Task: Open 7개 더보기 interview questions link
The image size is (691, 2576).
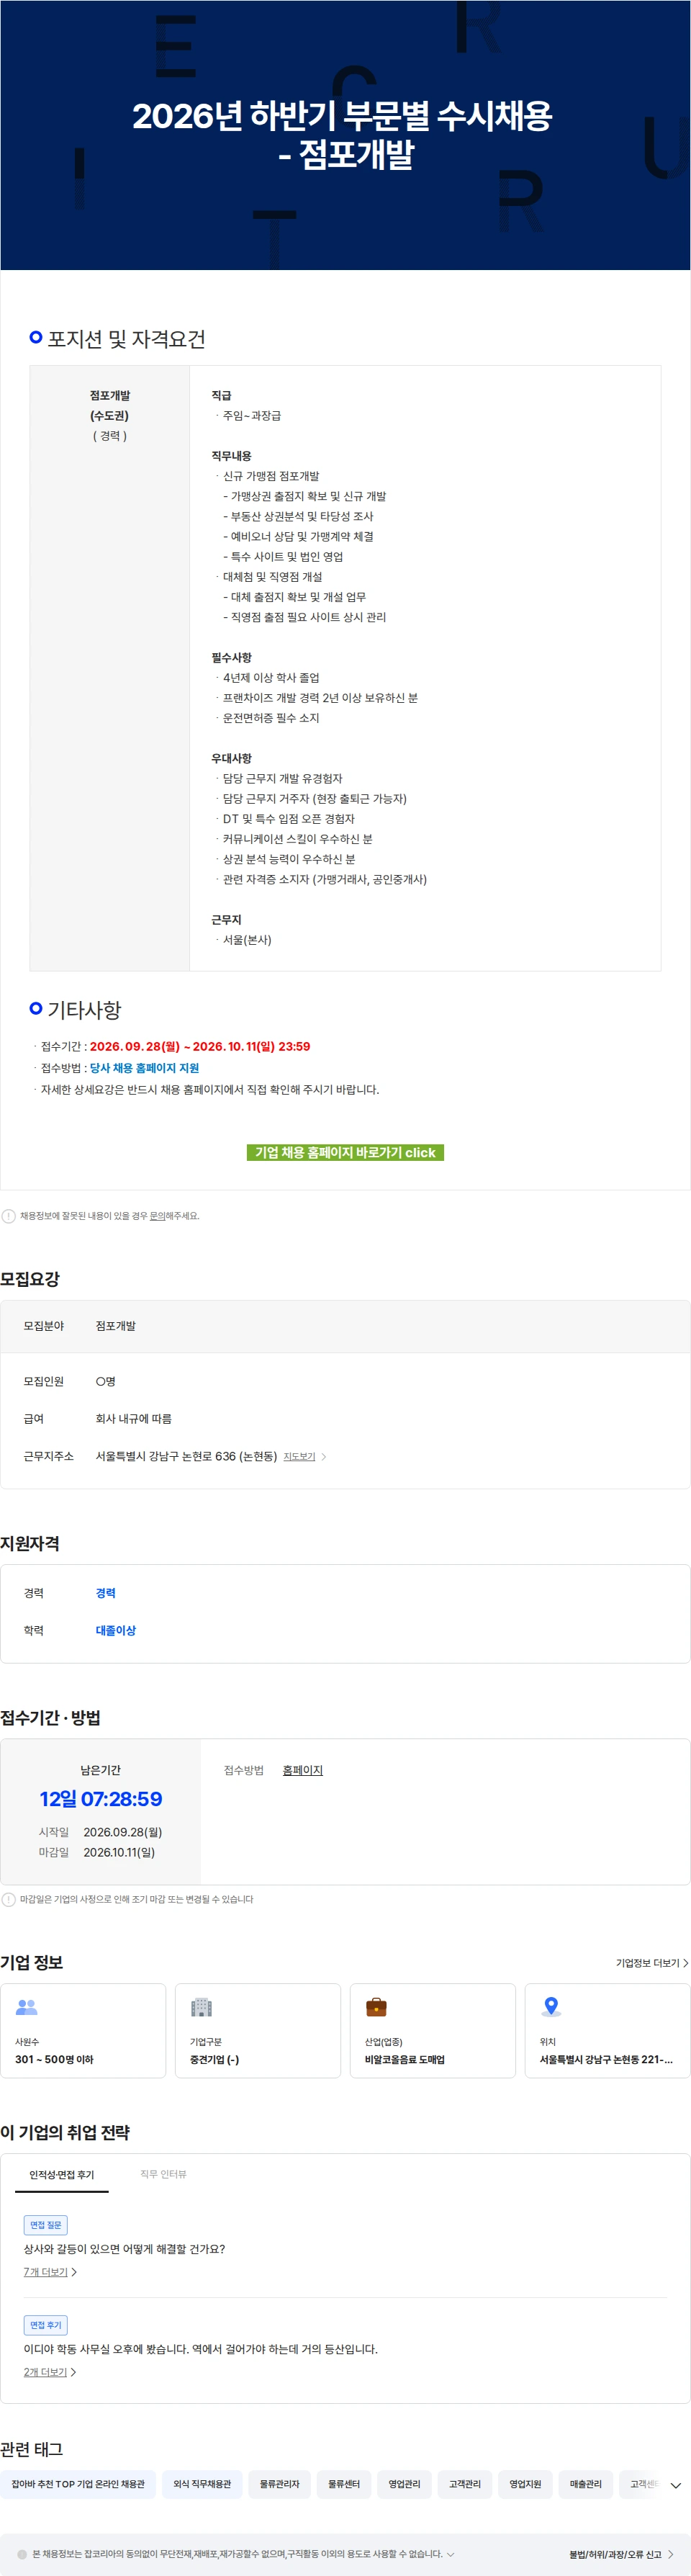Action: [x=50, y=2272]
